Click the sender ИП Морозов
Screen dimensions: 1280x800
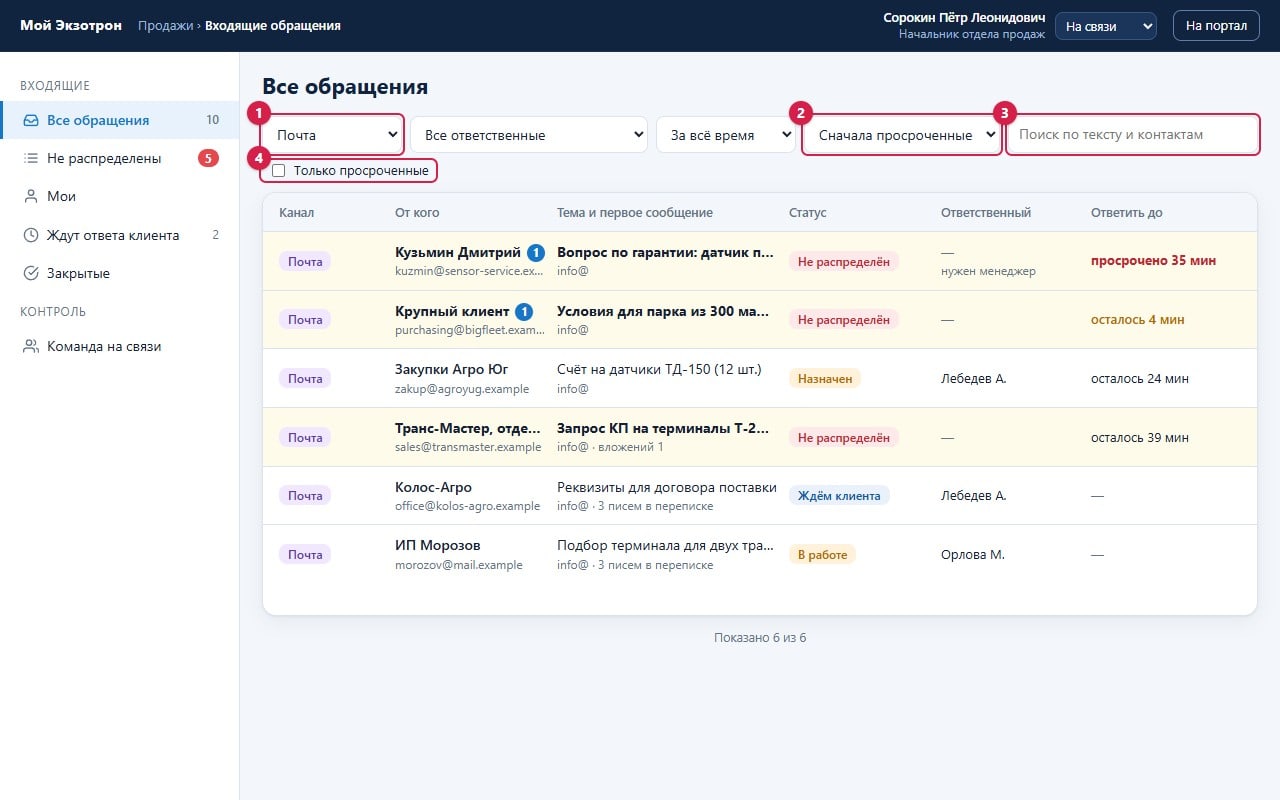pyautogui.click(x=438, y=545)
